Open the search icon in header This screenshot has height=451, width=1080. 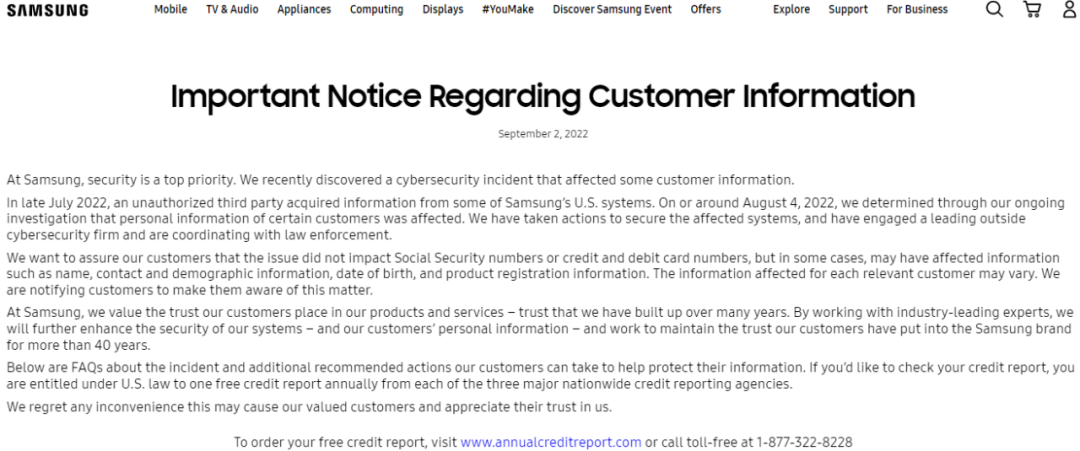coord(994,9)
